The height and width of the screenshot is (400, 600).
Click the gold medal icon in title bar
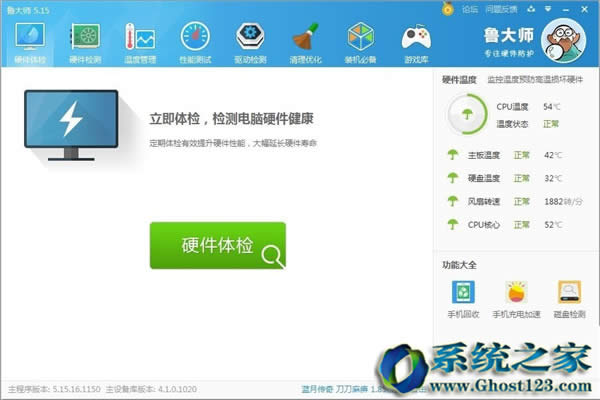(448, 8)
